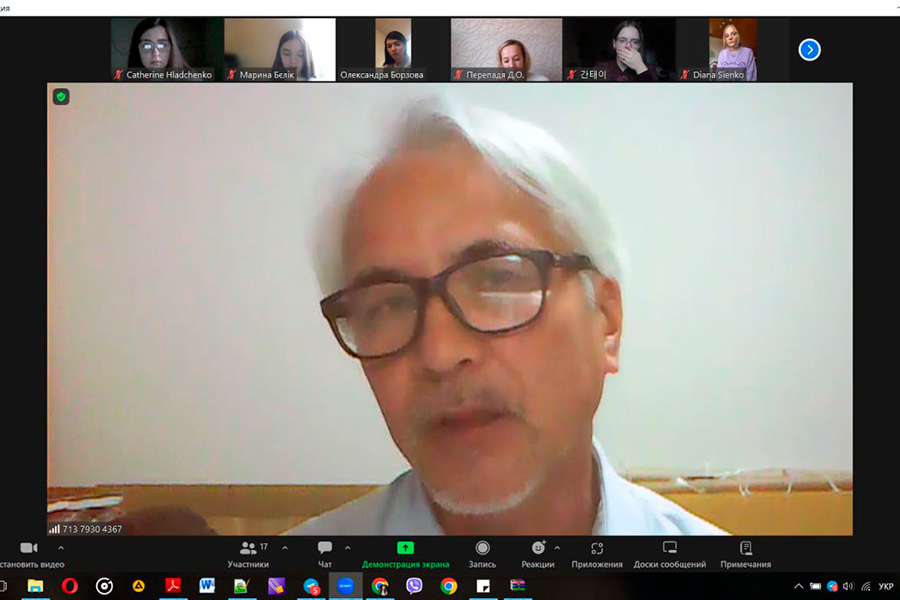The image size is (900, 600).
Task: Open Telegram from taskbar
Action: [311, 586]
